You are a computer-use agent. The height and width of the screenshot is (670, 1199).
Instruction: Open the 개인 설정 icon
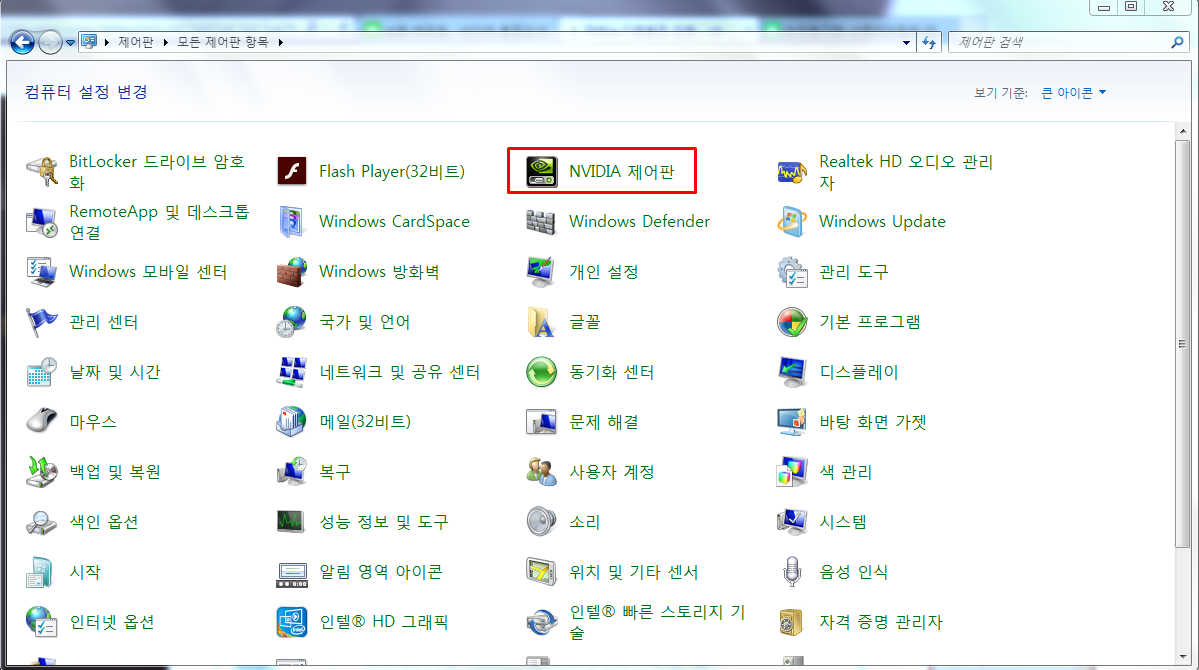541,272
